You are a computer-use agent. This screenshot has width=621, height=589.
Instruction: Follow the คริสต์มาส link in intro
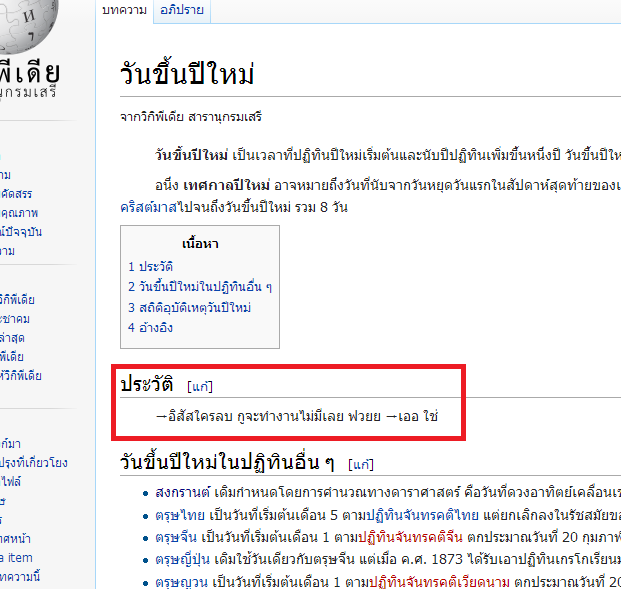pyautogui.click(x=149, y=207)
